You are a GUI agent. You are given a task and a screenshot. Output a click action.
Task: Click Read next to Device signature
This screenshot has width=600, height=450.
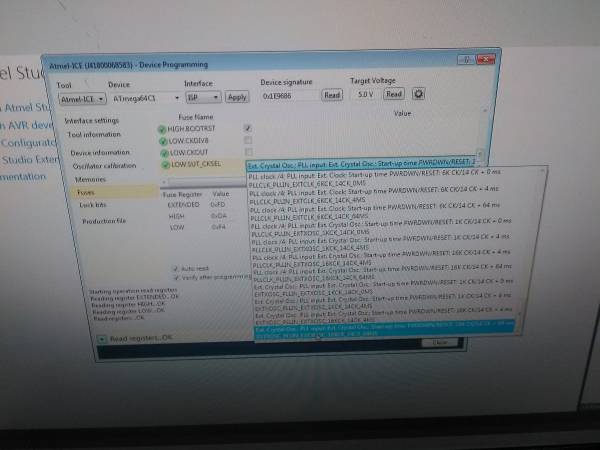tap(332, 95)
